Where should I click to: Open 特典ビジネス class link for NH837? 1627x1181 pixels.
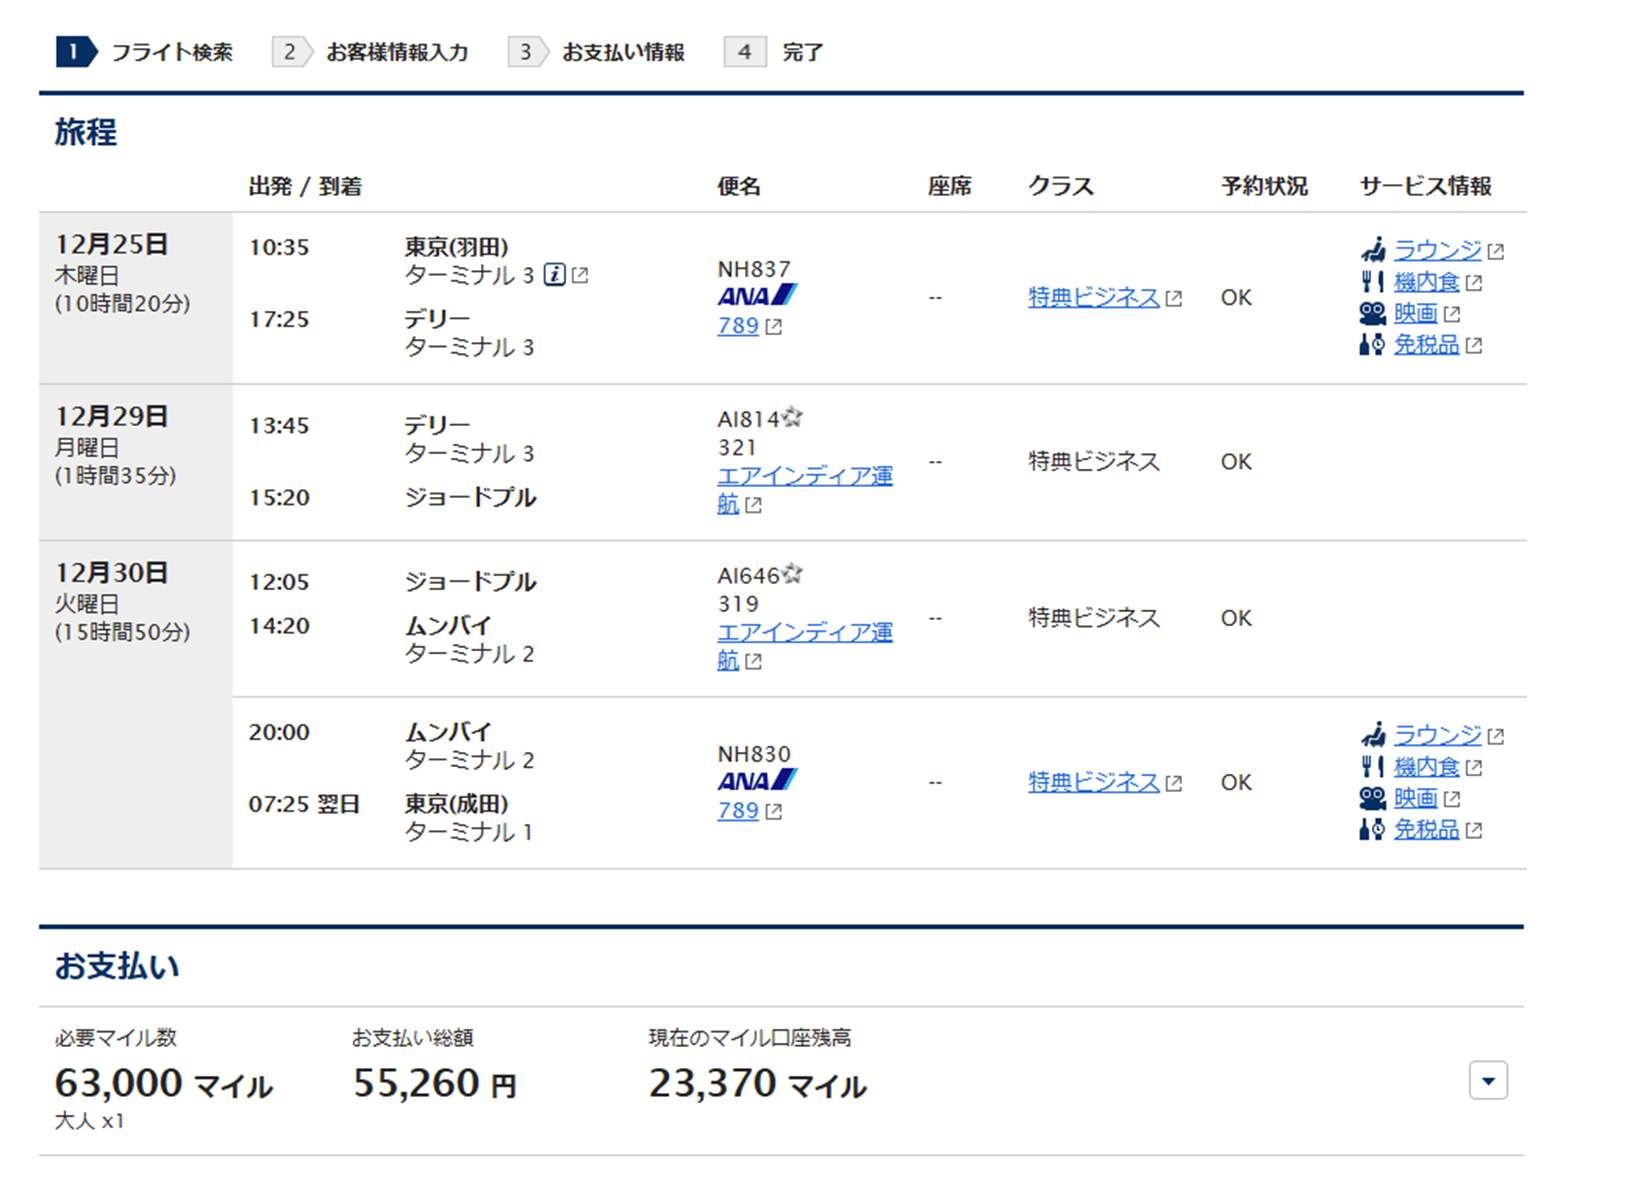(x=1093, y=298)
